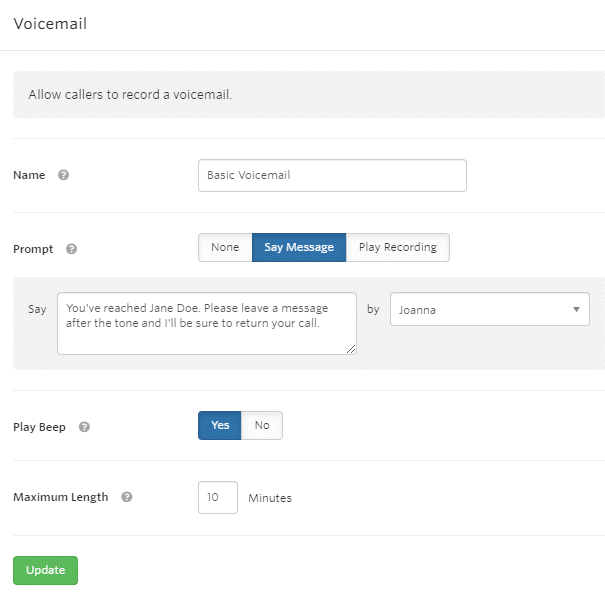This screenshot has width=605, height=595.
Task: Click the help icon next to Name
Action: point(63,175)
